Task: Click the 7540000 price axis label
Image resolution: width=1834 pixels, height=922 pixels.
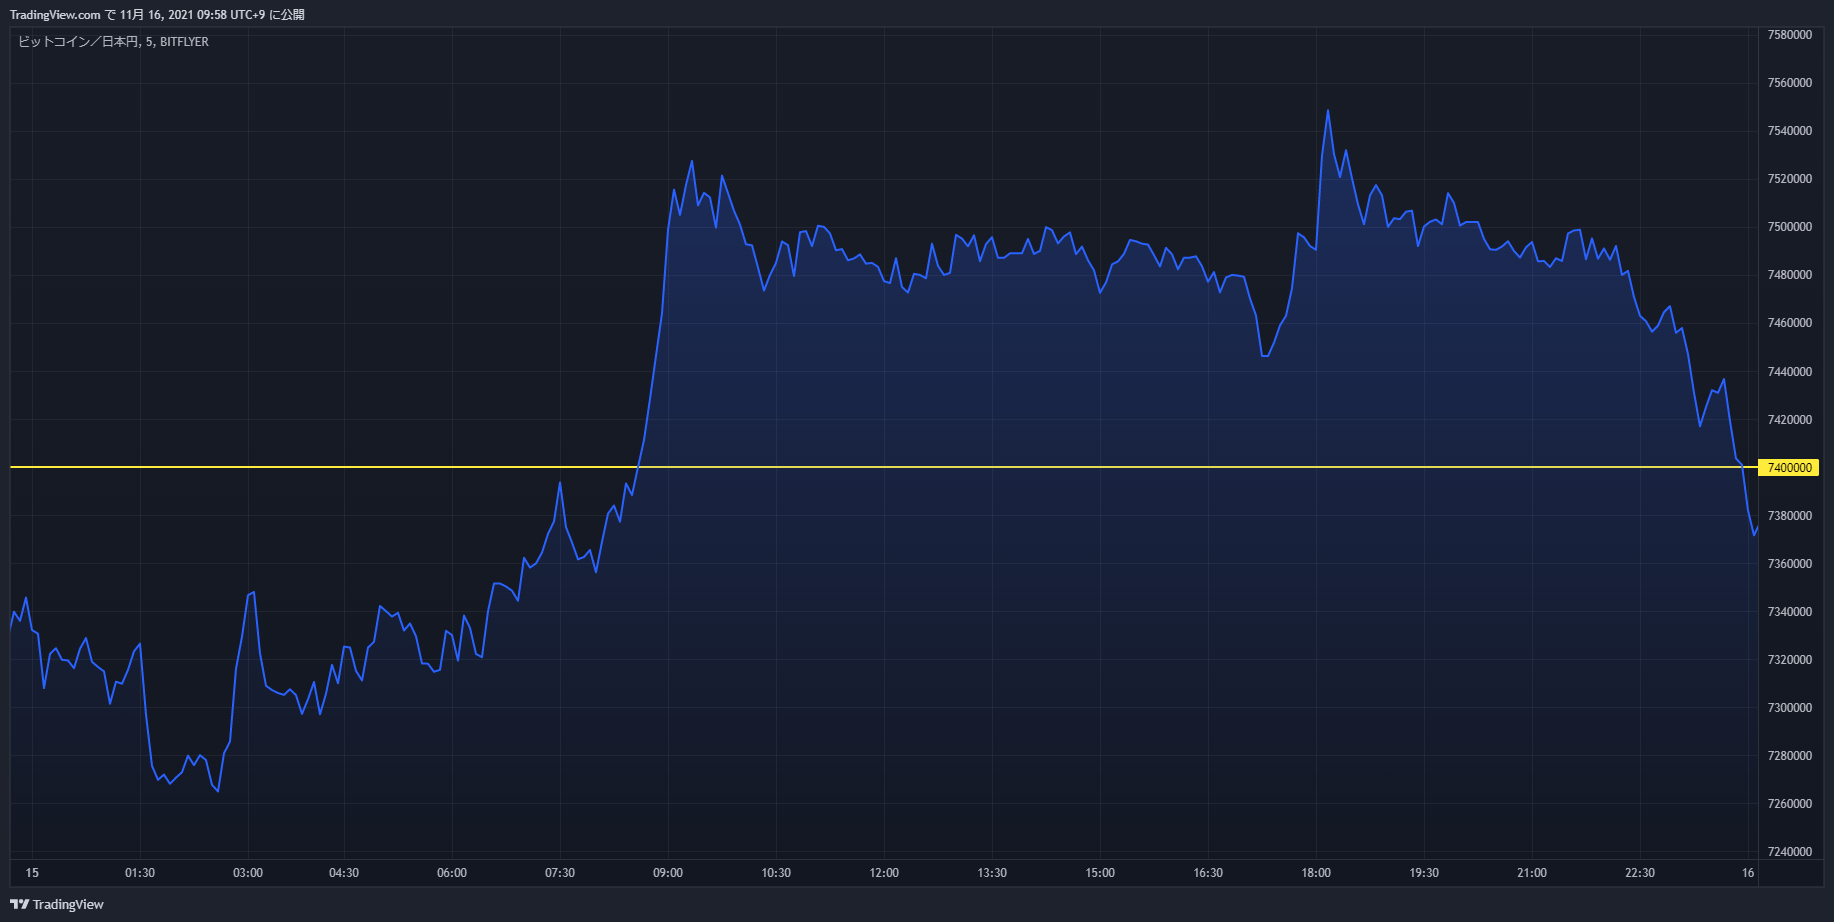Action: [x=1789, y=131]
